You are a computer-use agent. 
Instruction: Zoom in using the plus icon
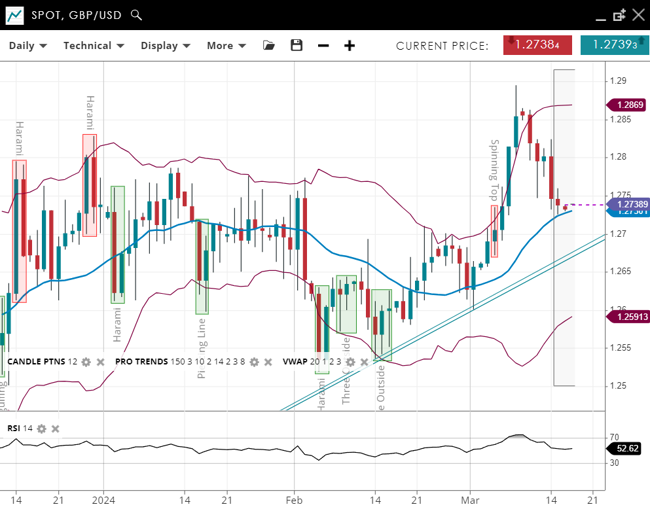[349, 45]
